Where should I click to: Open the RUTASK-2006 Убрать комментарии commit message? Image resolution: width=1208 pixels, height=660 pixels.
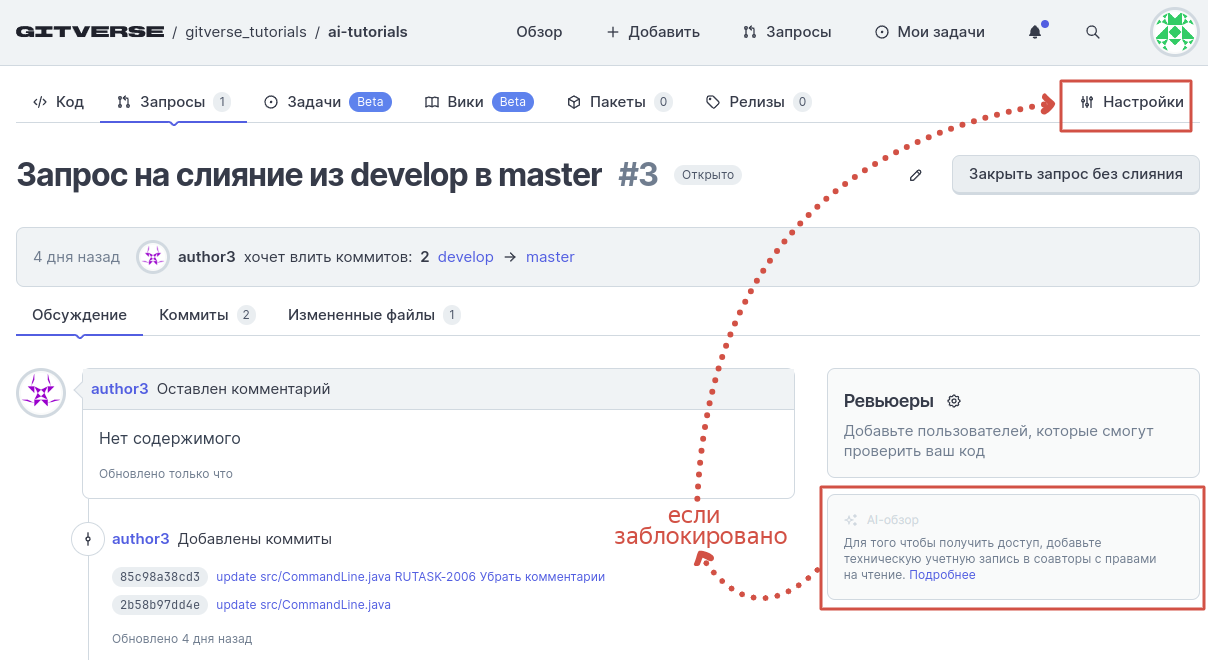411,577
